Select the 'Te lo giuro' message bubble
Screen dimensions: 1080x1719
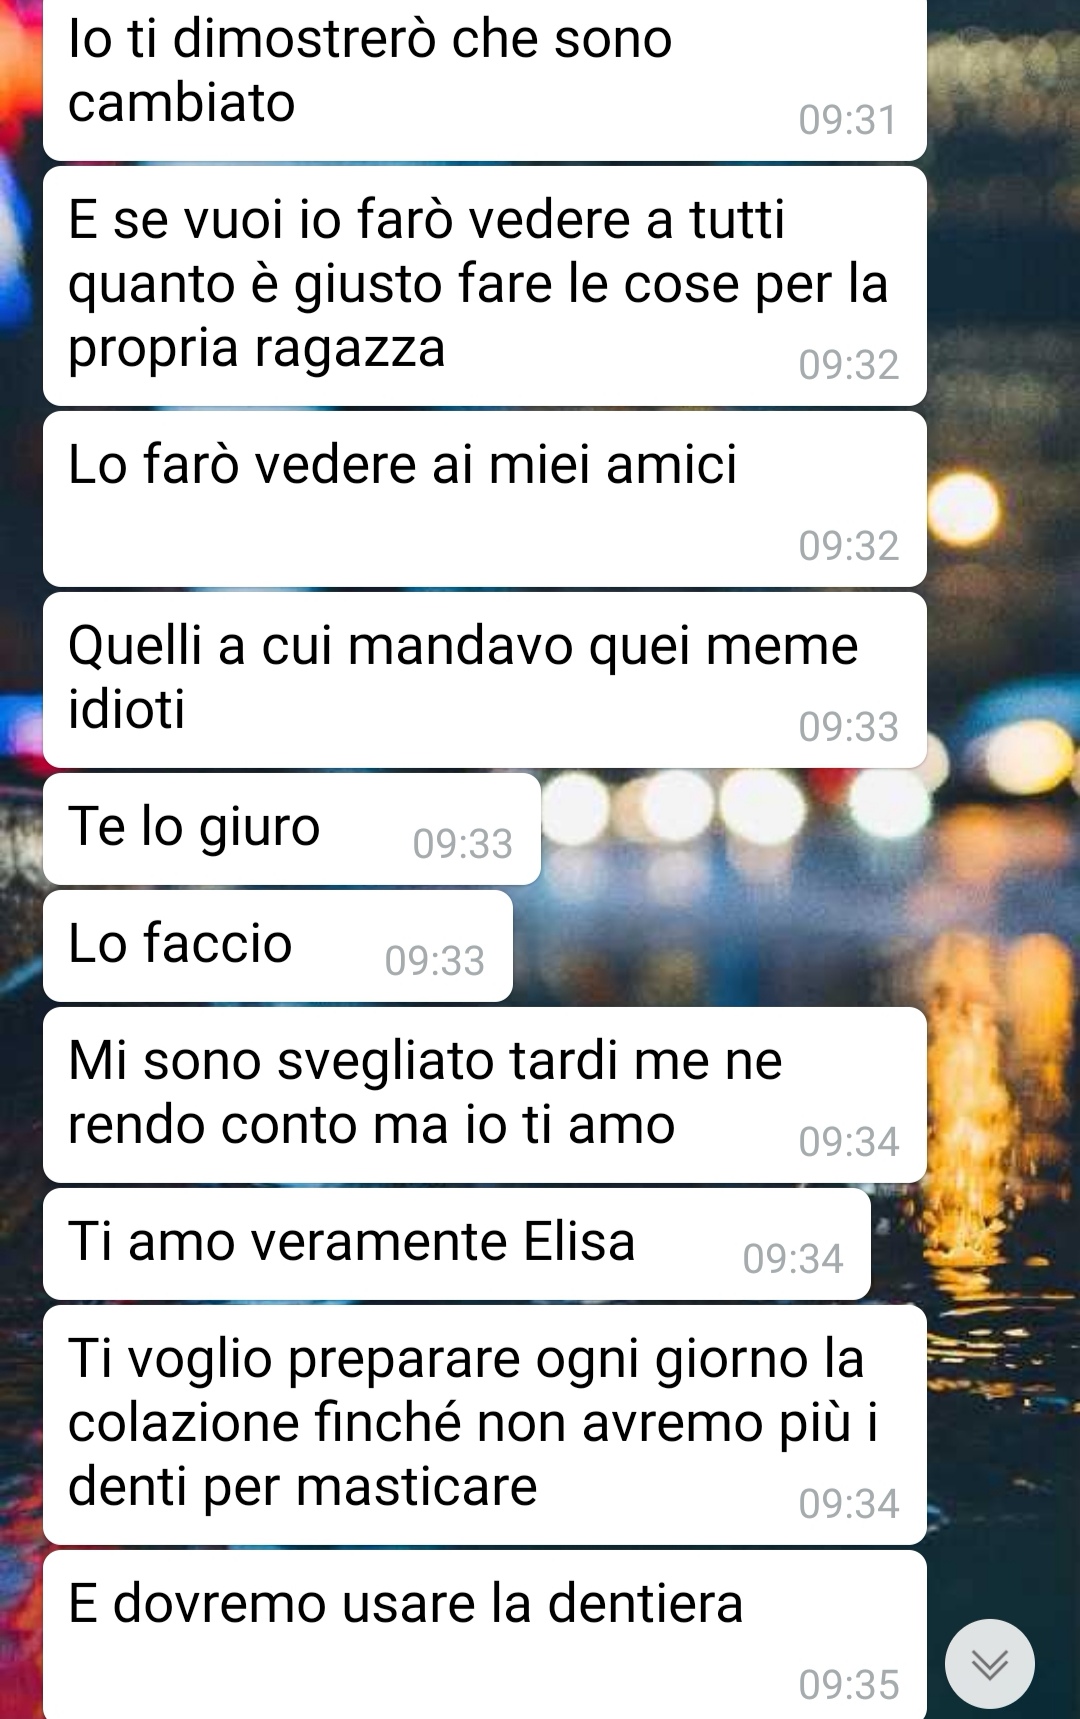[292, 829]
